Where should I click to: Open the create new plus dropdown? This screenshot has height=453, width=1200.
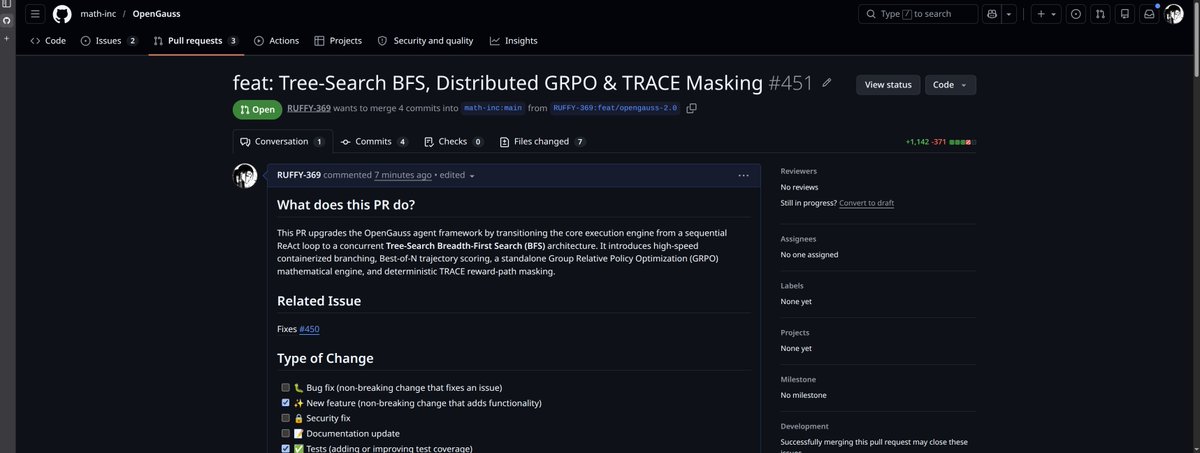click(x=1045, y=14)
